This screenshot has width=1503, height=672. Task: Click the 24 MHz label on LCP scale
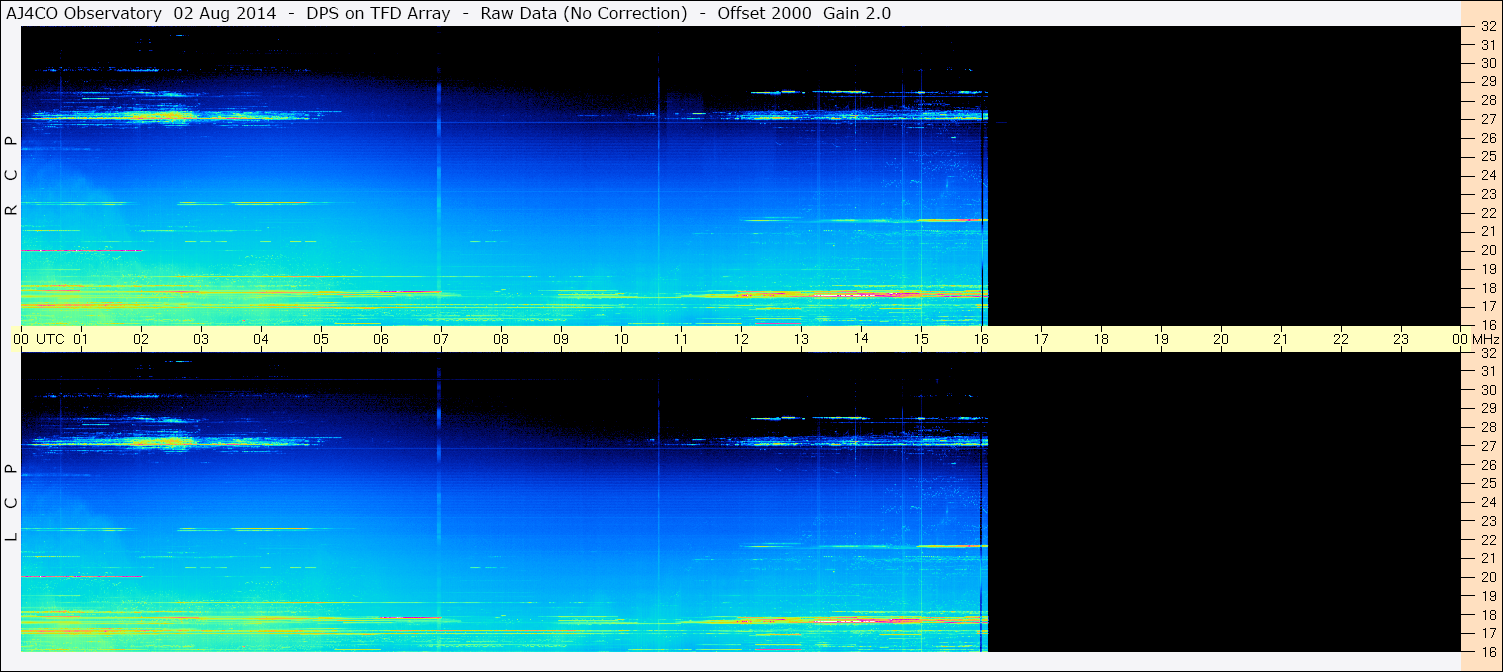point(1488,502)
